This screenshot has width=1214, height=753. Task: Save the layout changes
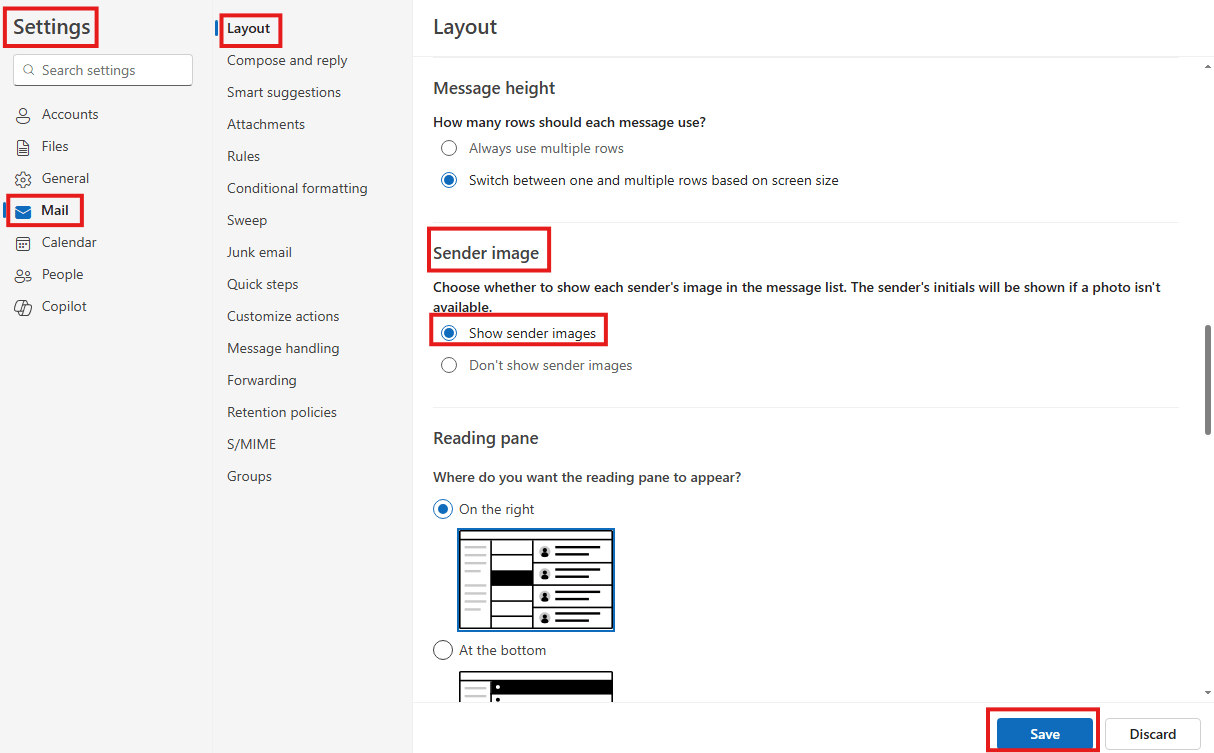(1043, 734)
